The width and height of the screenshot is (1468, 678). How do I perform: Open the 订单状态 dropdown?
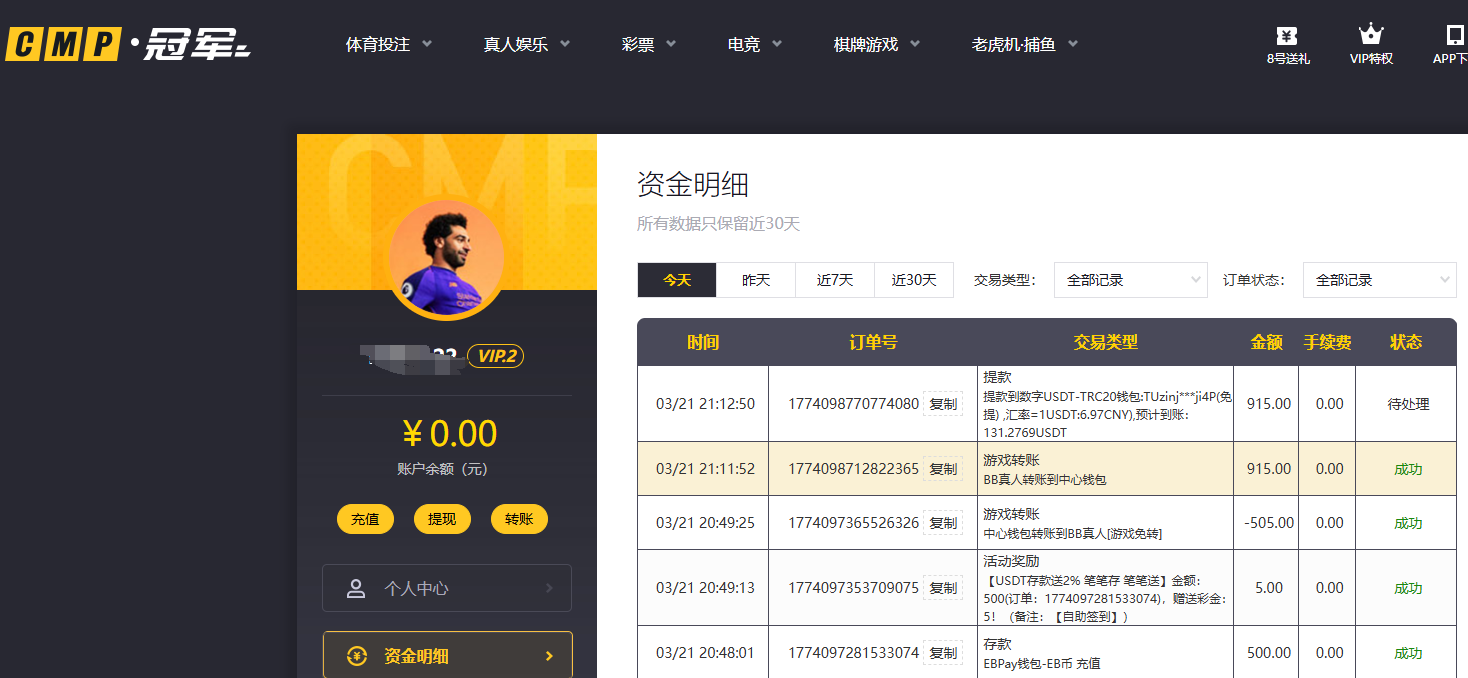point(1379,280)
